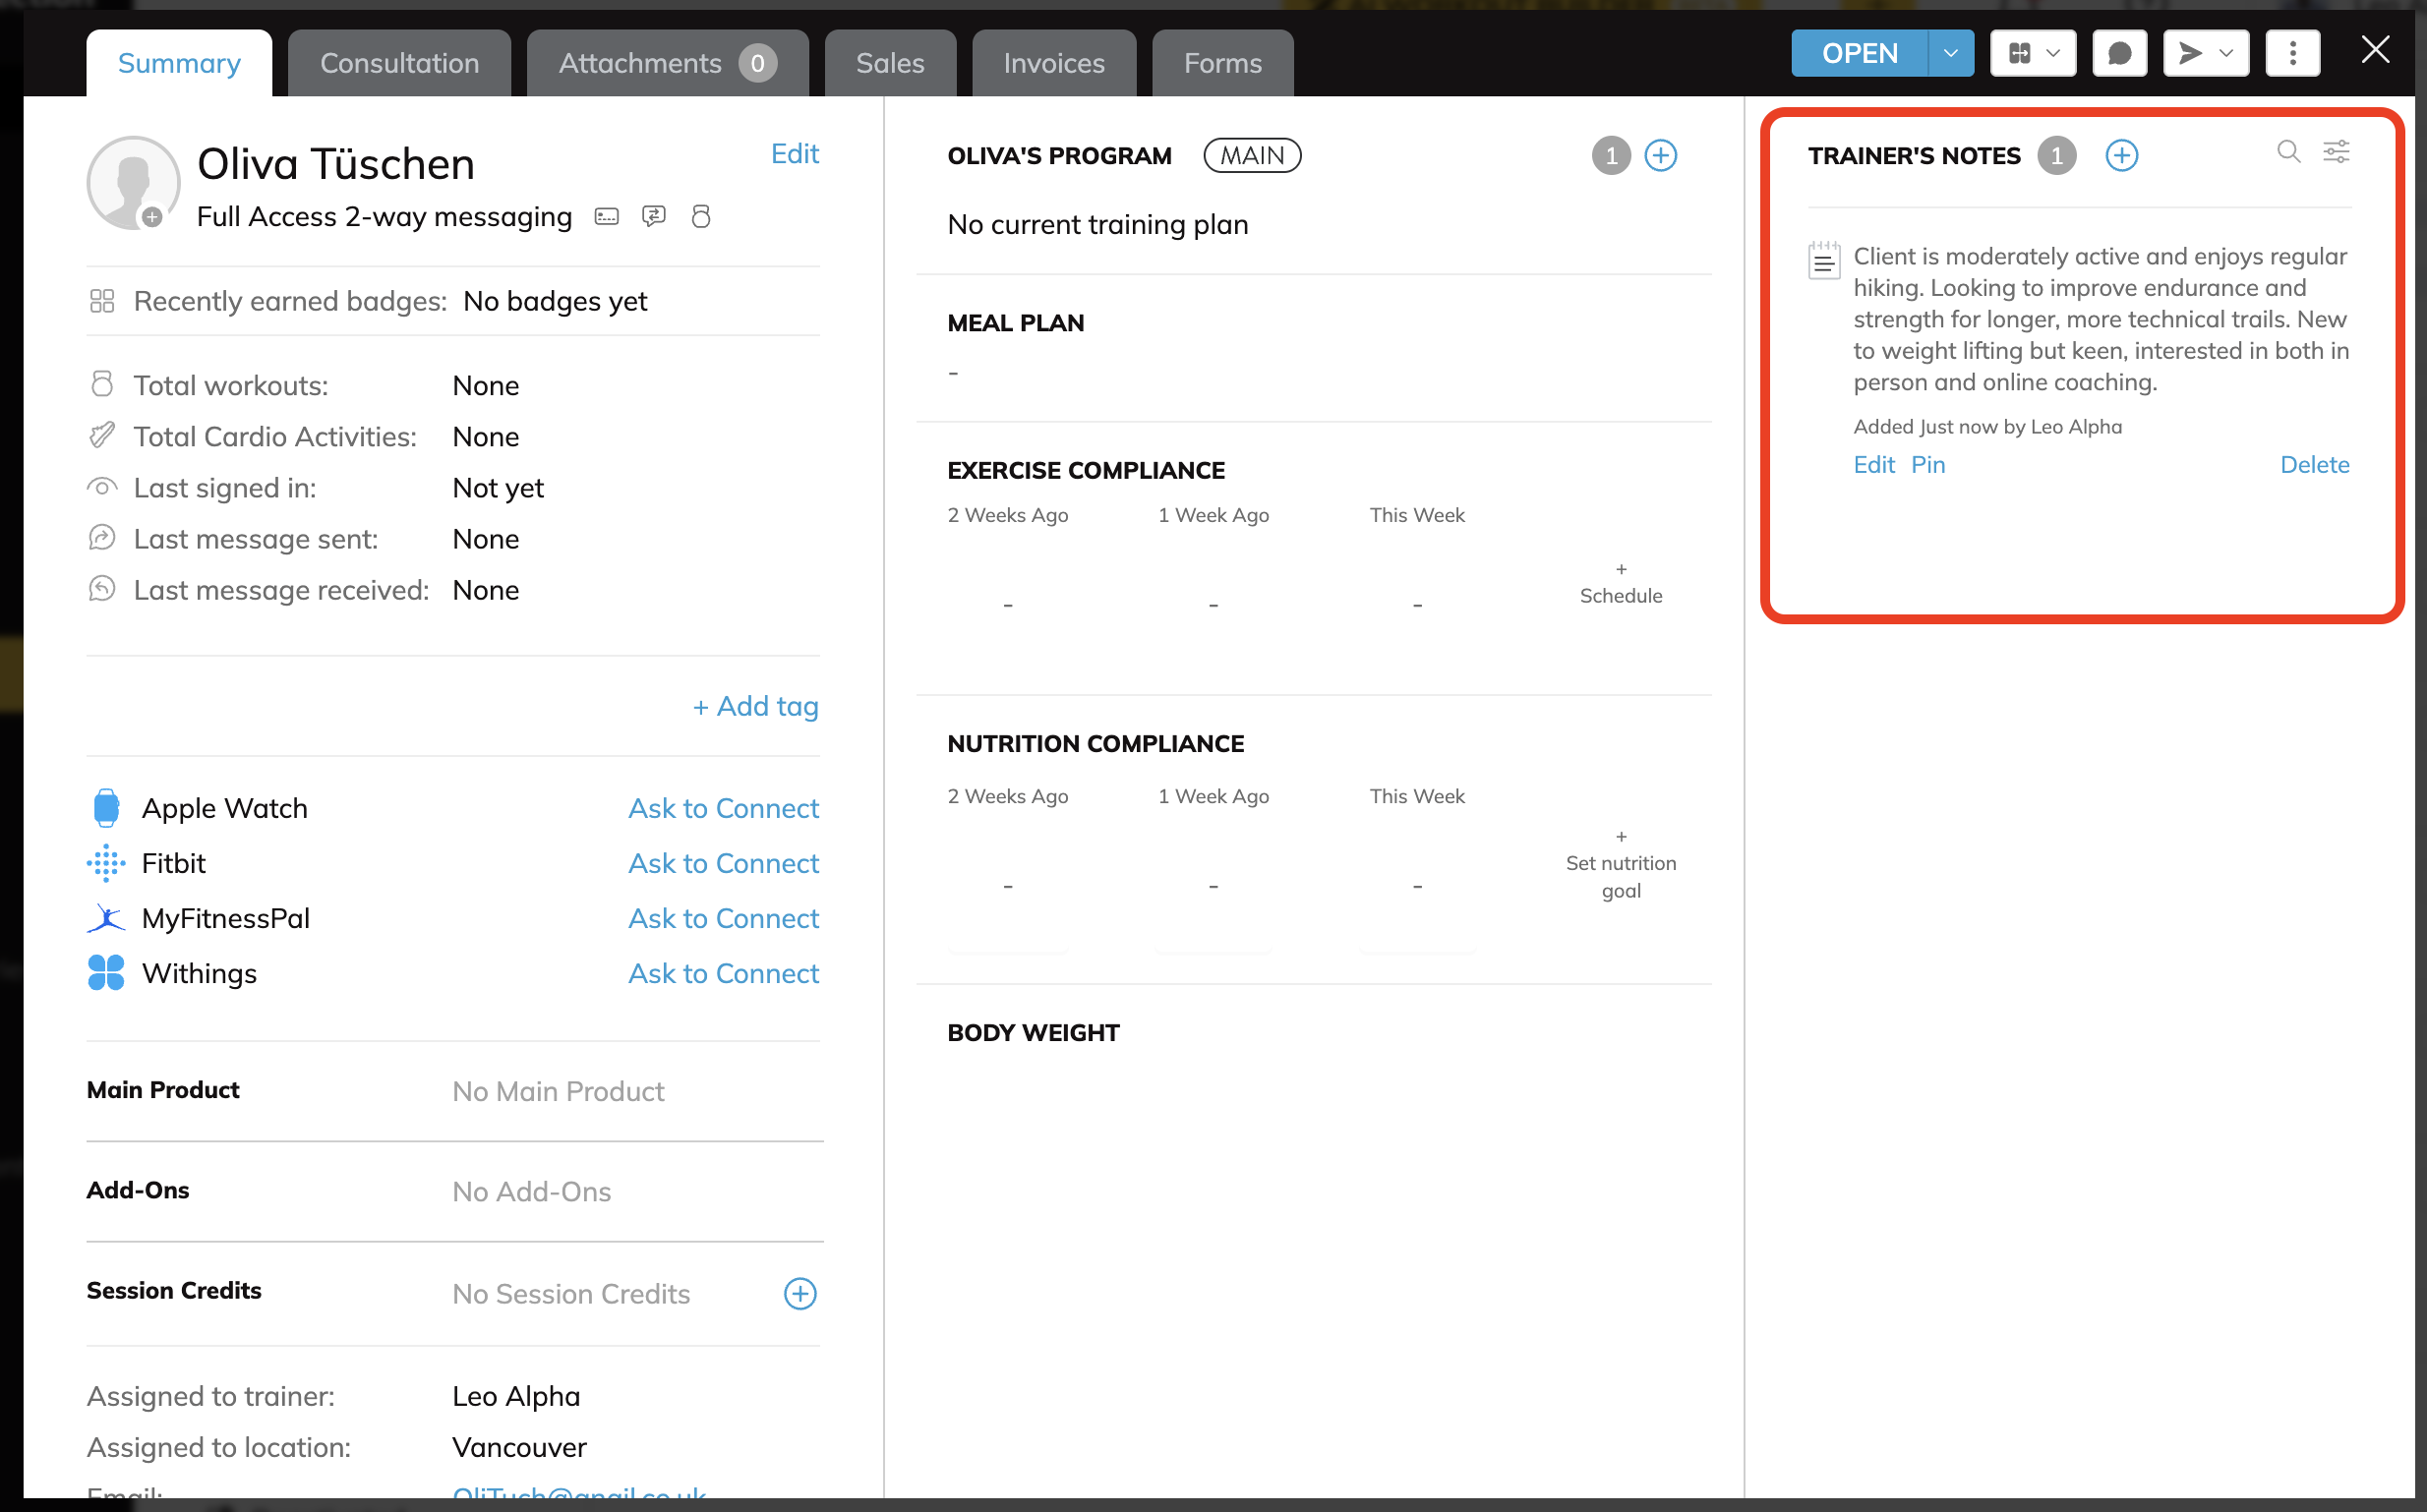Delete the trainer's note
This screenshot has width=2427, height=1512.
pyautogui.click(x=2313, y=464)
